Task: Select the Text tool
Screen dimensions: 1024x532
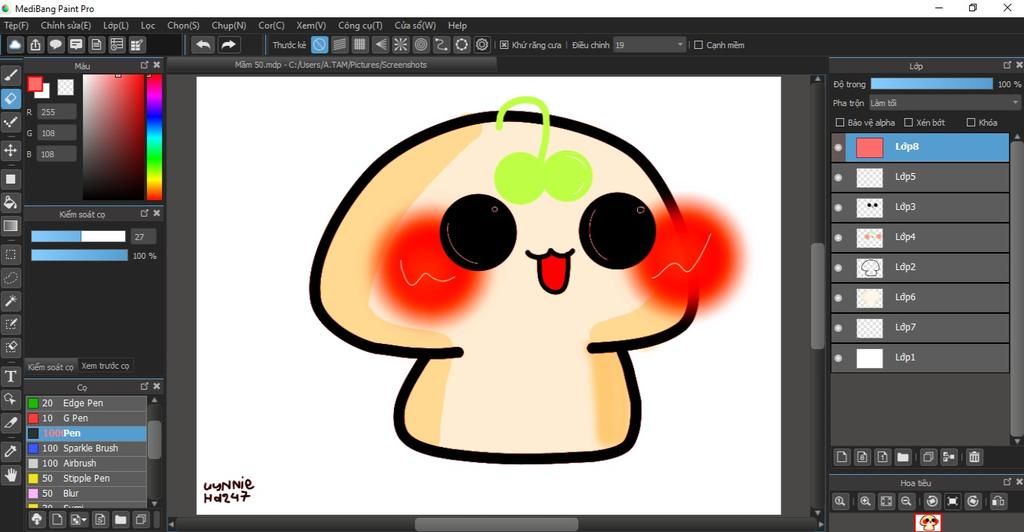Action: (x=10, y=376)
